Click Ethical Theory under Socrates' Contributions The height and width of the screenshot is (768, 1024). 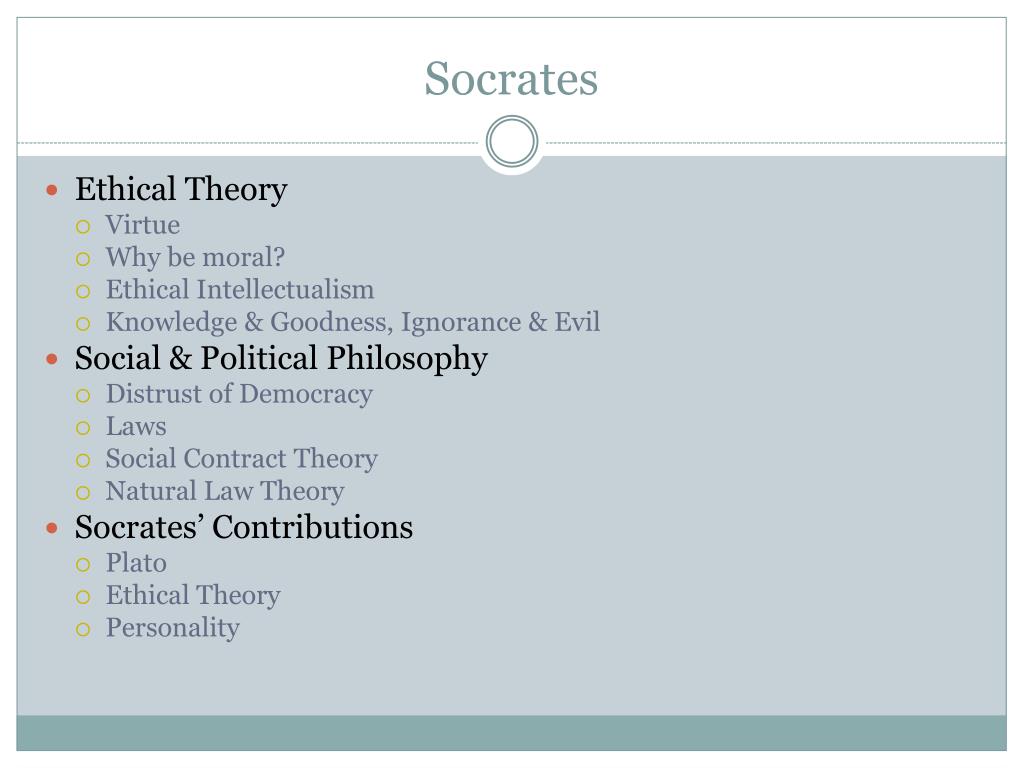coord(193,596)
